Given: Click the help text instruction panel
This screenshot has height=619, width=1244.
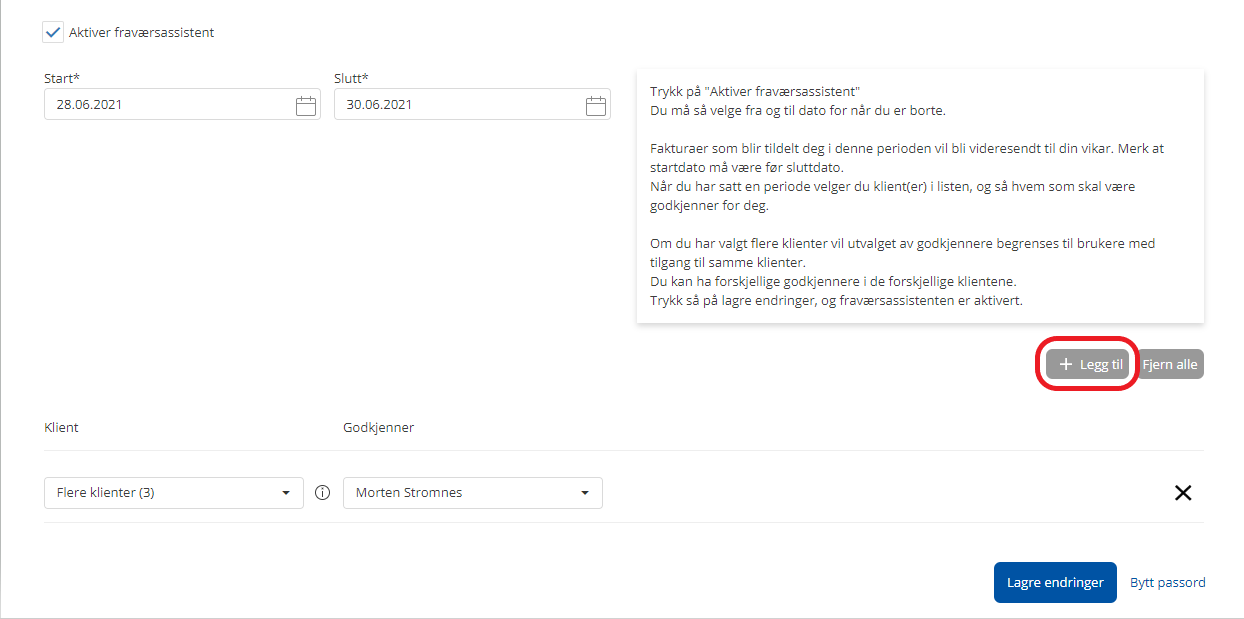Looking at the screenshot, I should 919,196.
